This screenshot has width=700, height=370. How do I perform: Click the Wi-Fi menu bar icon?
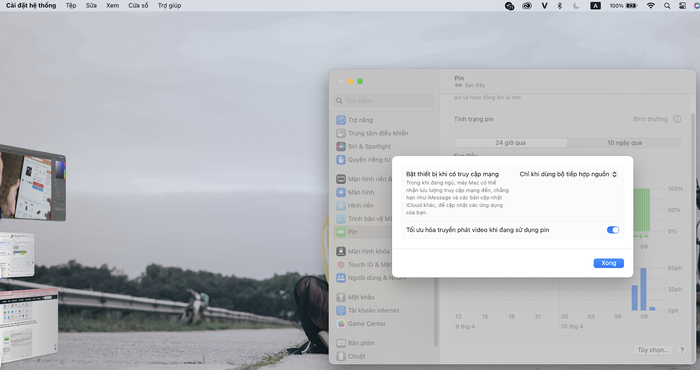tap(651, 6)
